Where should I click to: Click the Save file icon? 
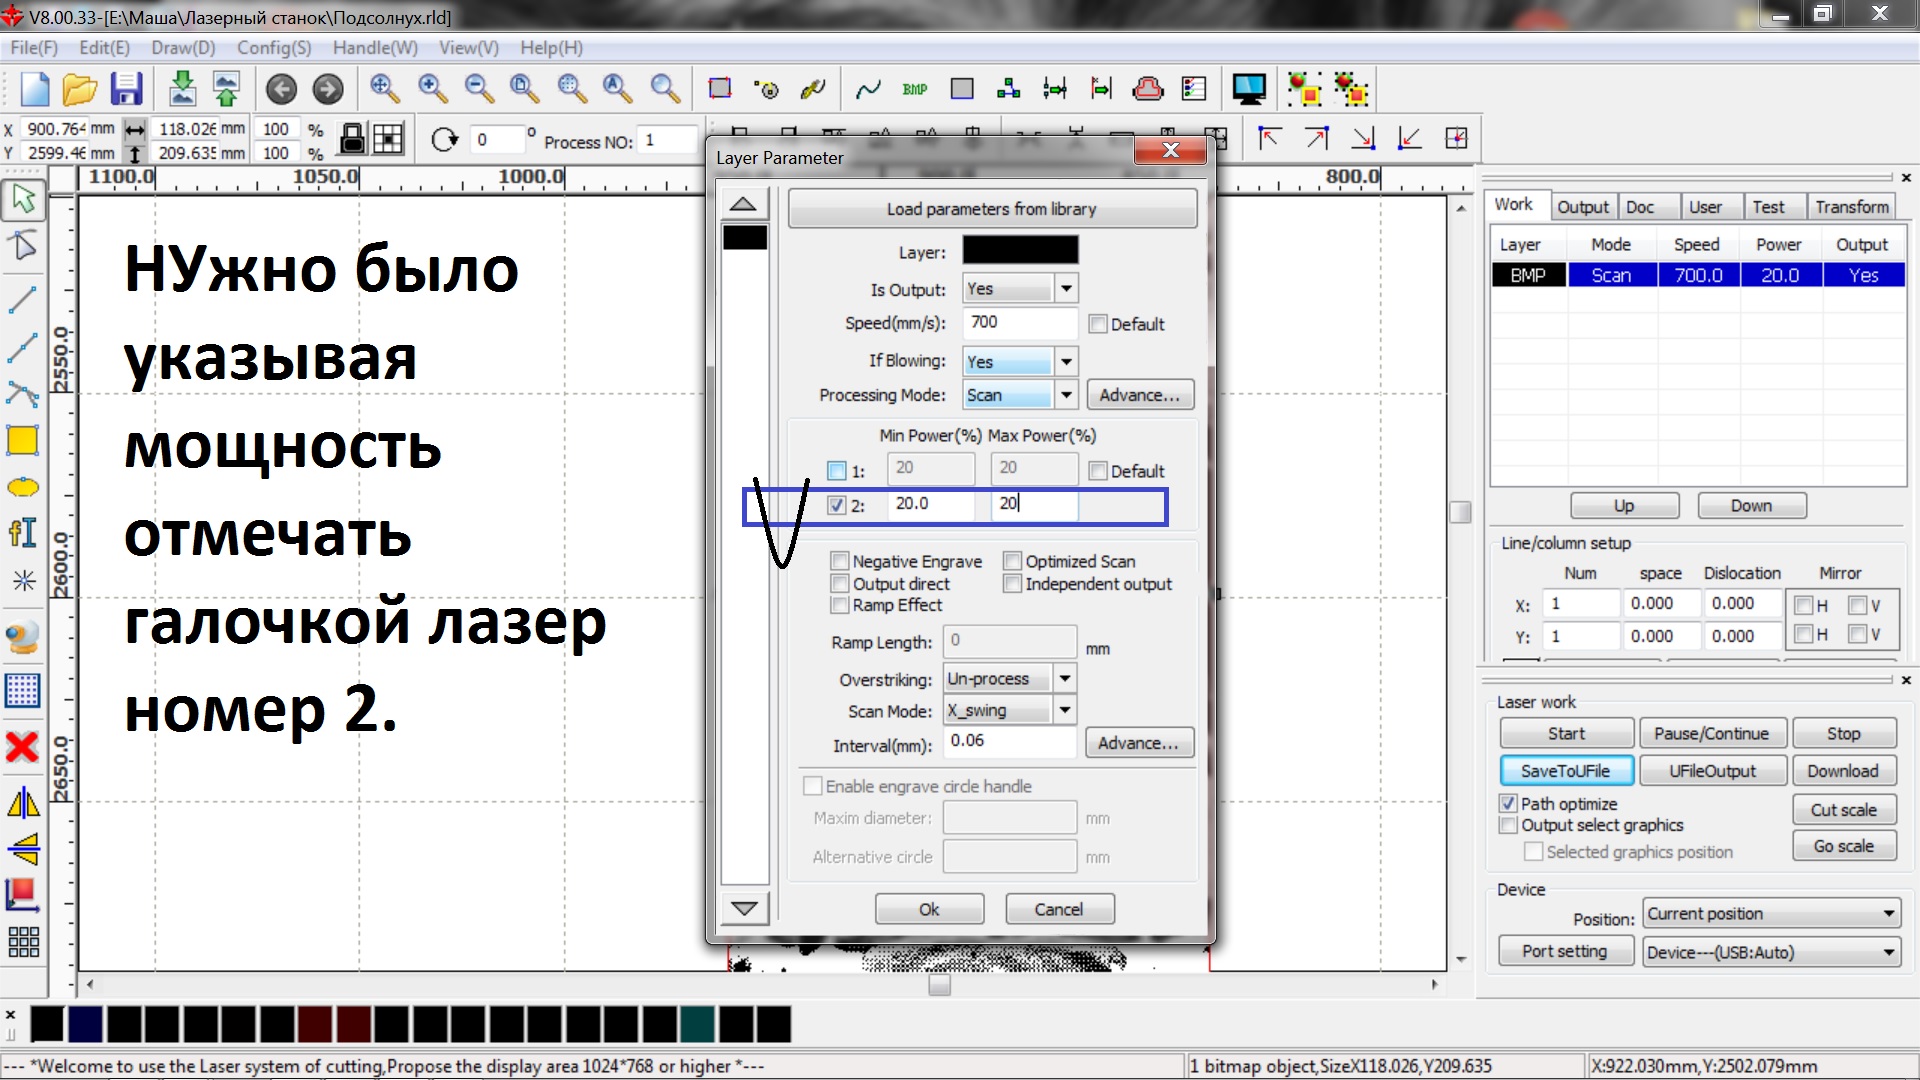point(126,89)
